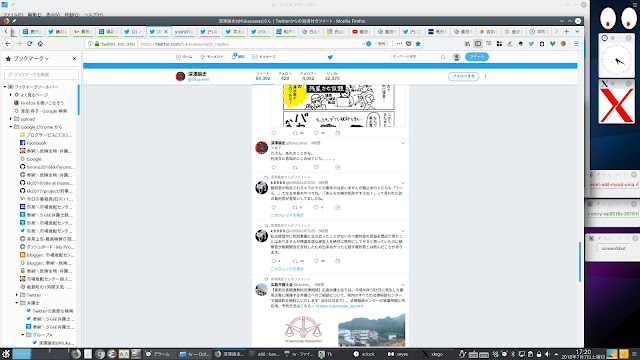
Task: Collapse the グループA bookmark folder
Action: (x=23, y=335)
